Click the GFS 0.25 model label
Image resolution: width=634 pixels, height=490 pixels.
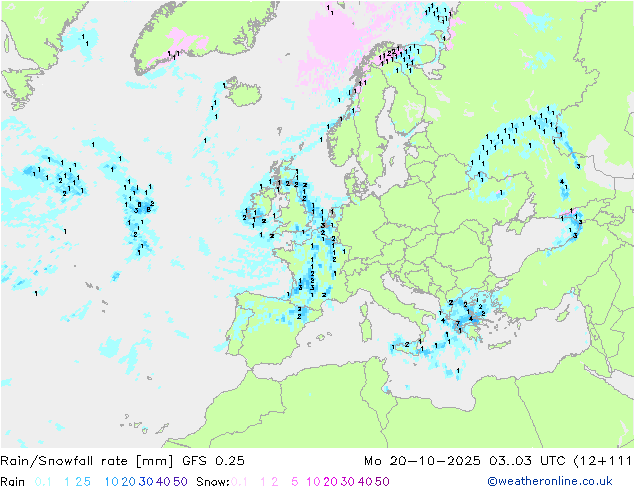tap(213, 461)
